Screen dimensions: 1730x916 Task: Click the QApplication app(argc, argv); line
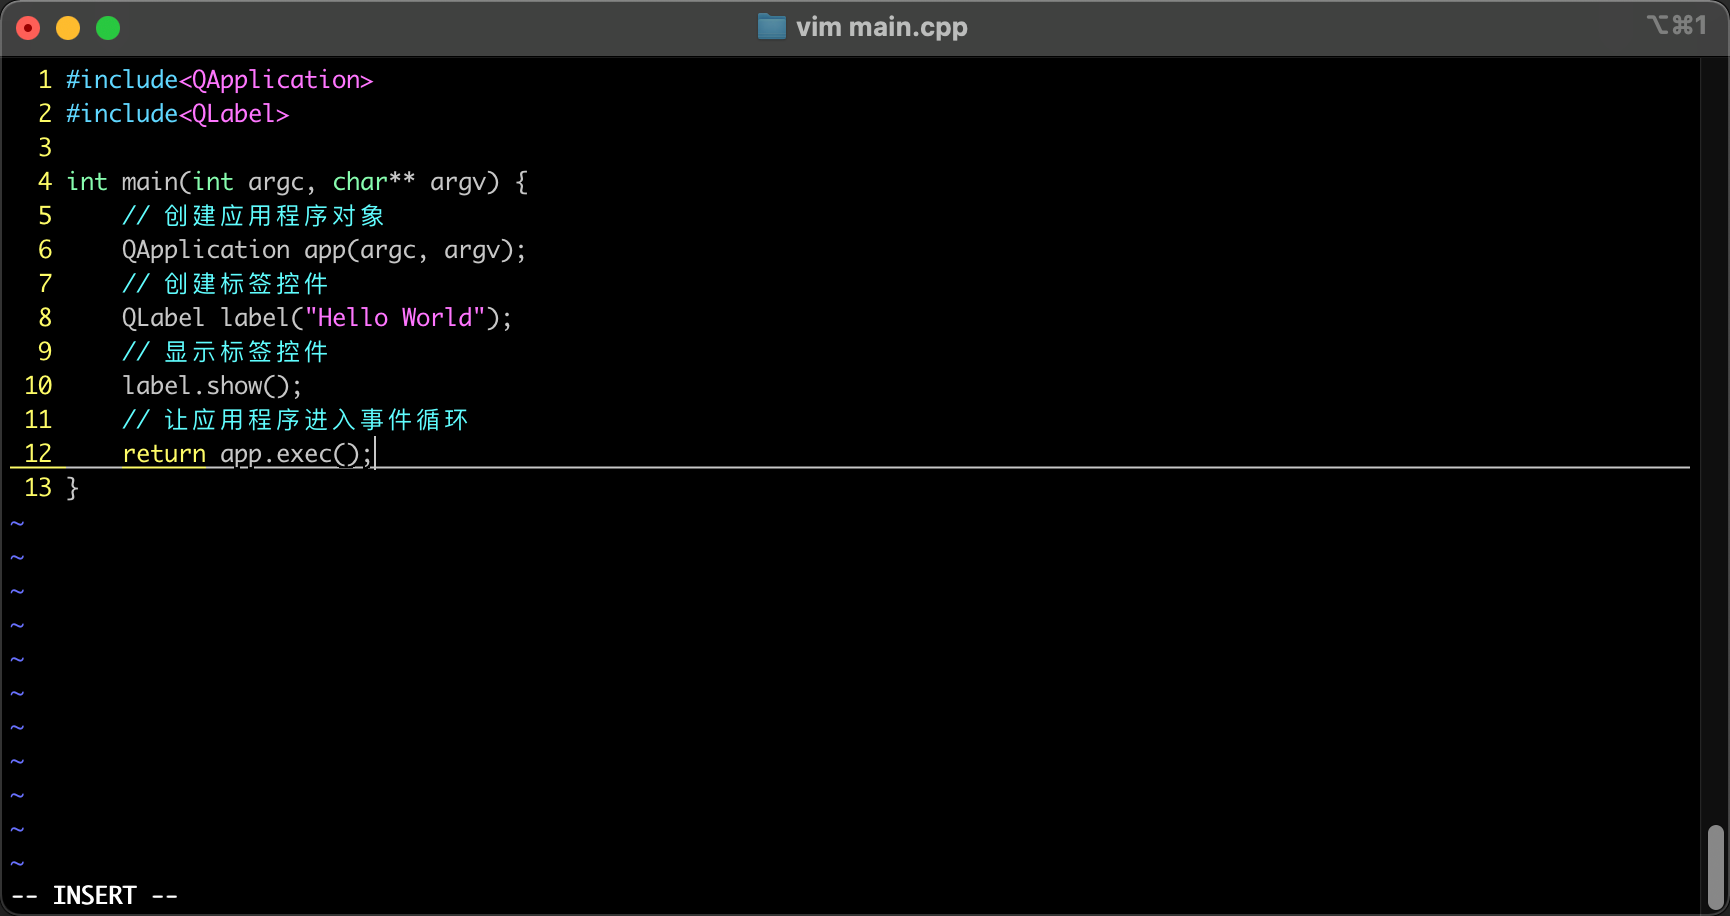(324, 250)
